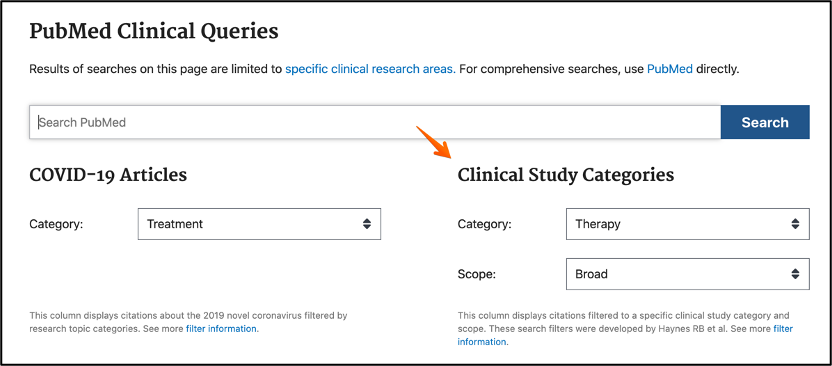Expand the Therapy category dropdown
832x366 pixels.
click(688, 224)
